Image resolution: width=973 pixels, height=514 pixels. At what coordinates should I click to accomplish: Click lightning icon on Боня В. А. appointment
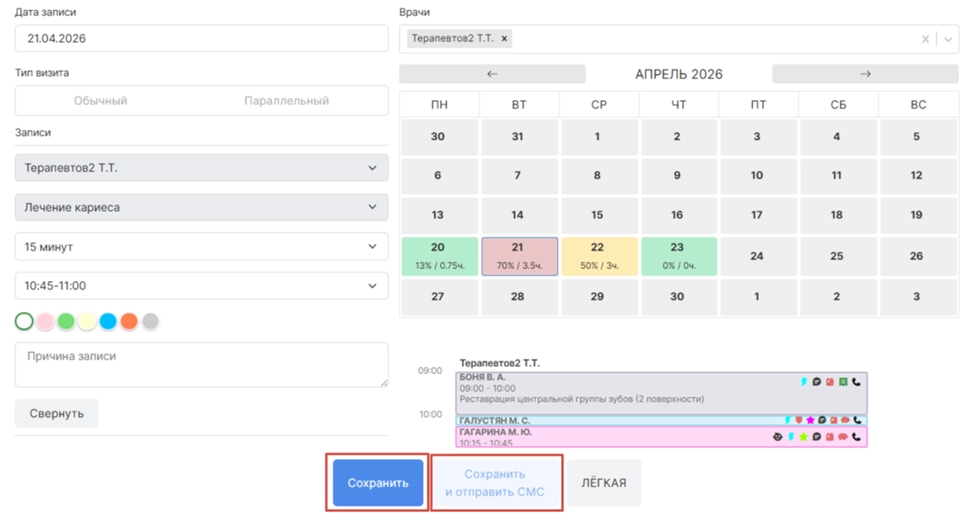804,381
